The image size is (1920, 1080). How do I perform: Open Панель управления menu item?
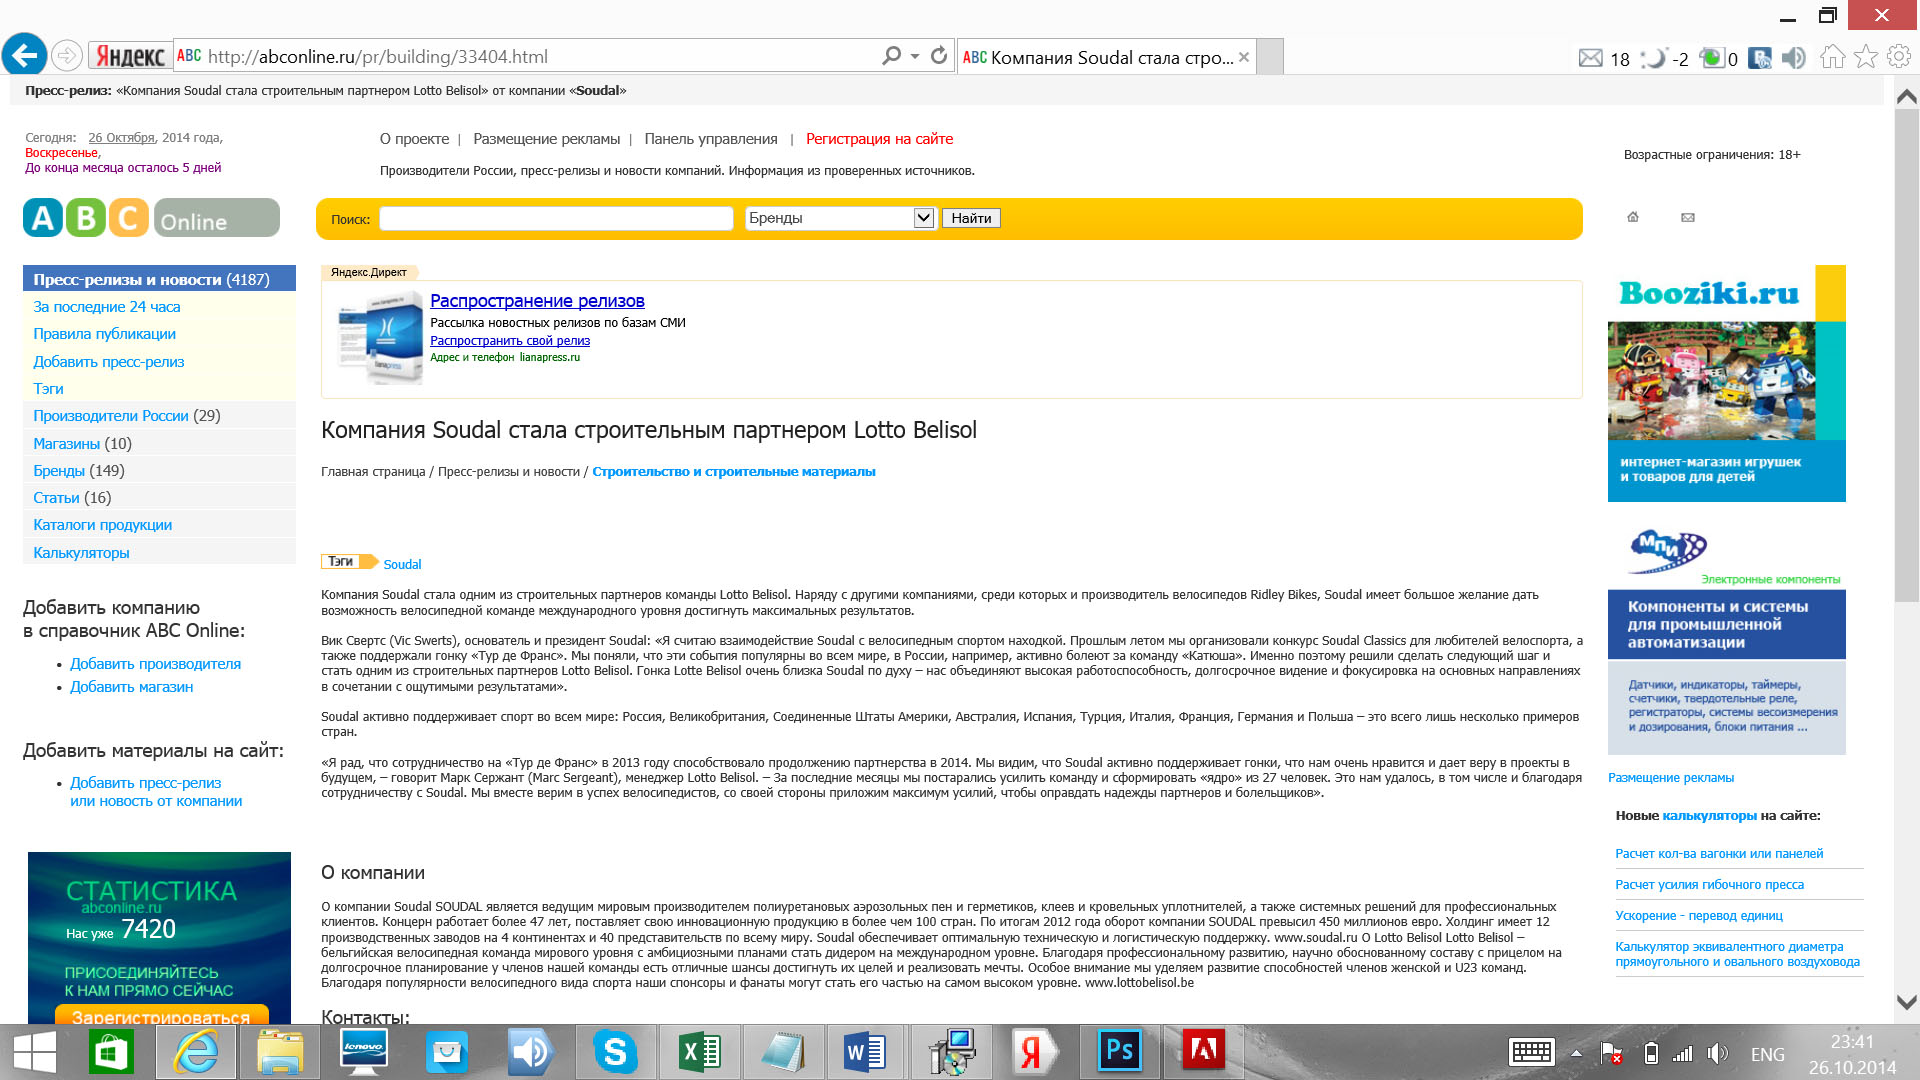pyautogui.click(x=711, y=139)
